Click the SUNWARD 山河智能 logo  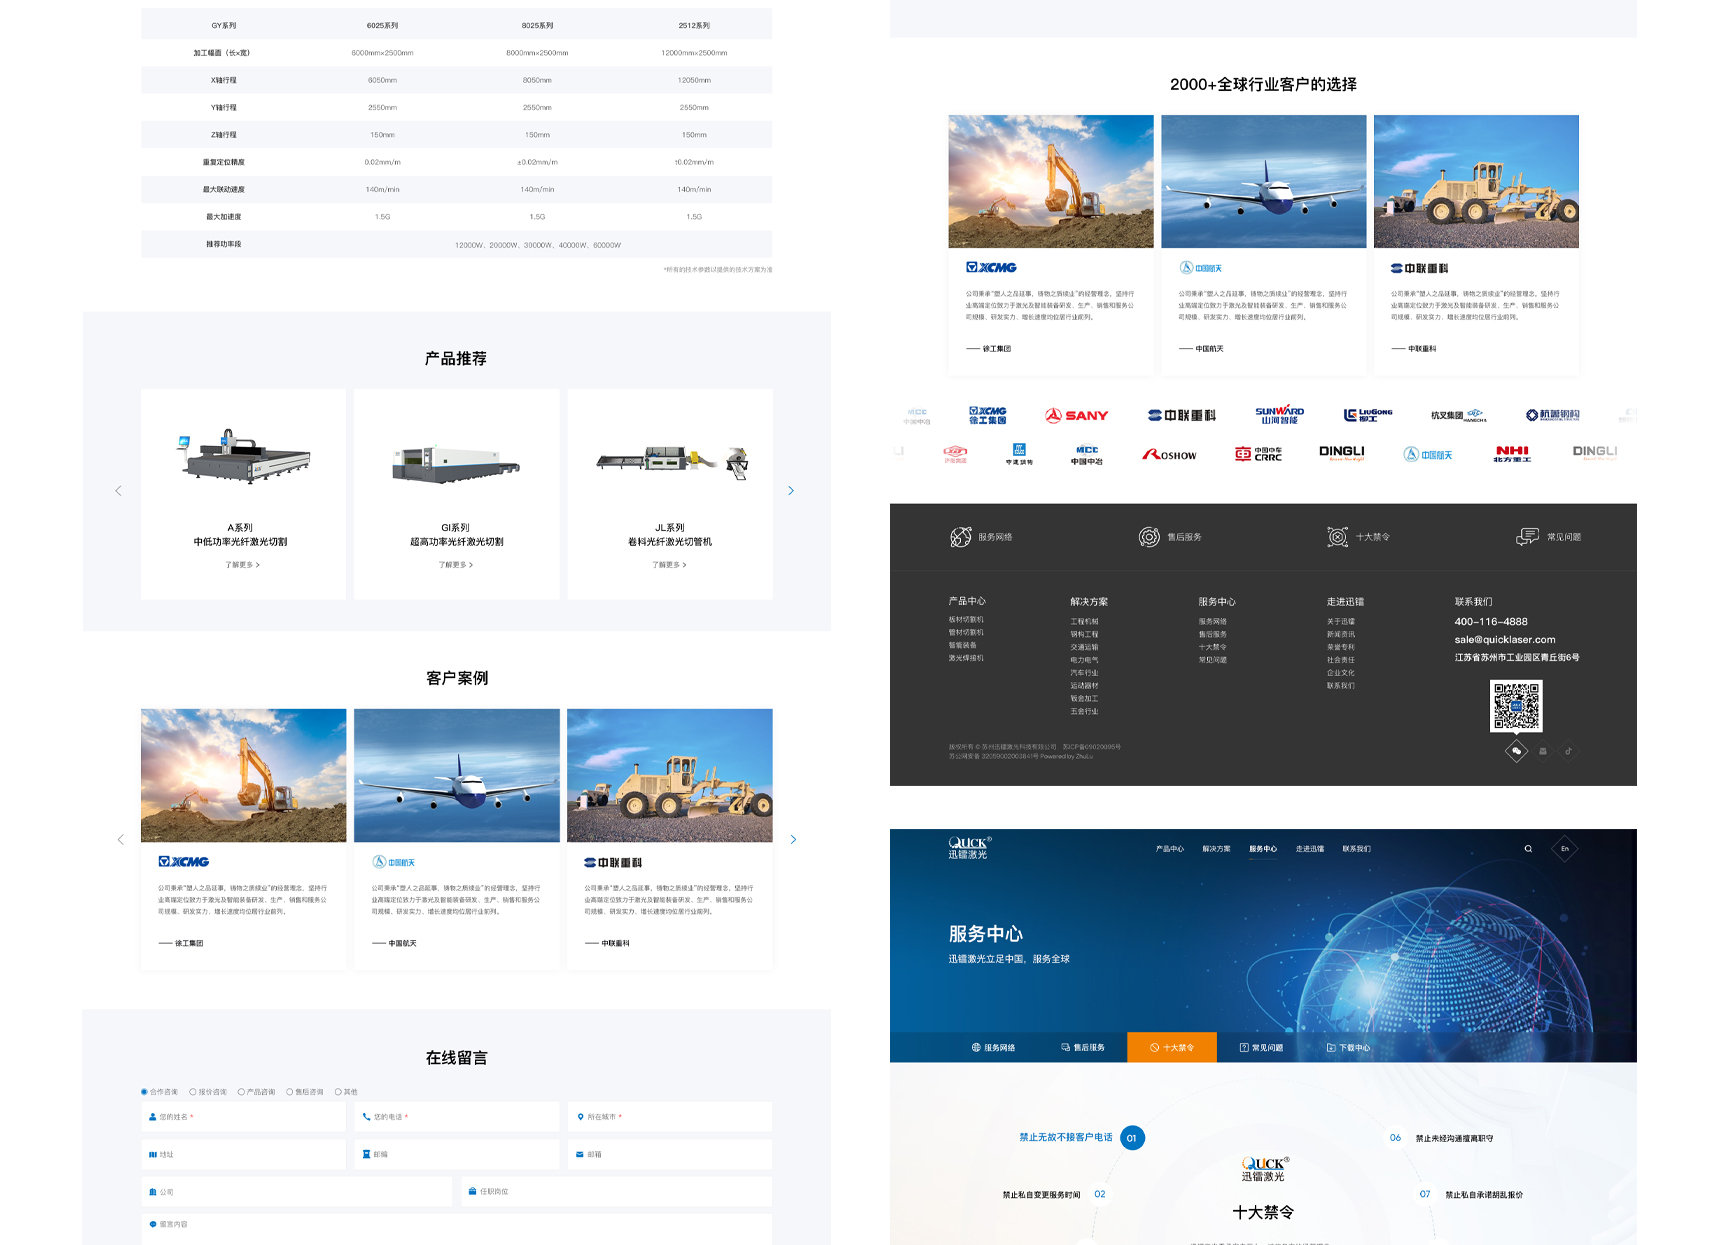[1280, 415]
